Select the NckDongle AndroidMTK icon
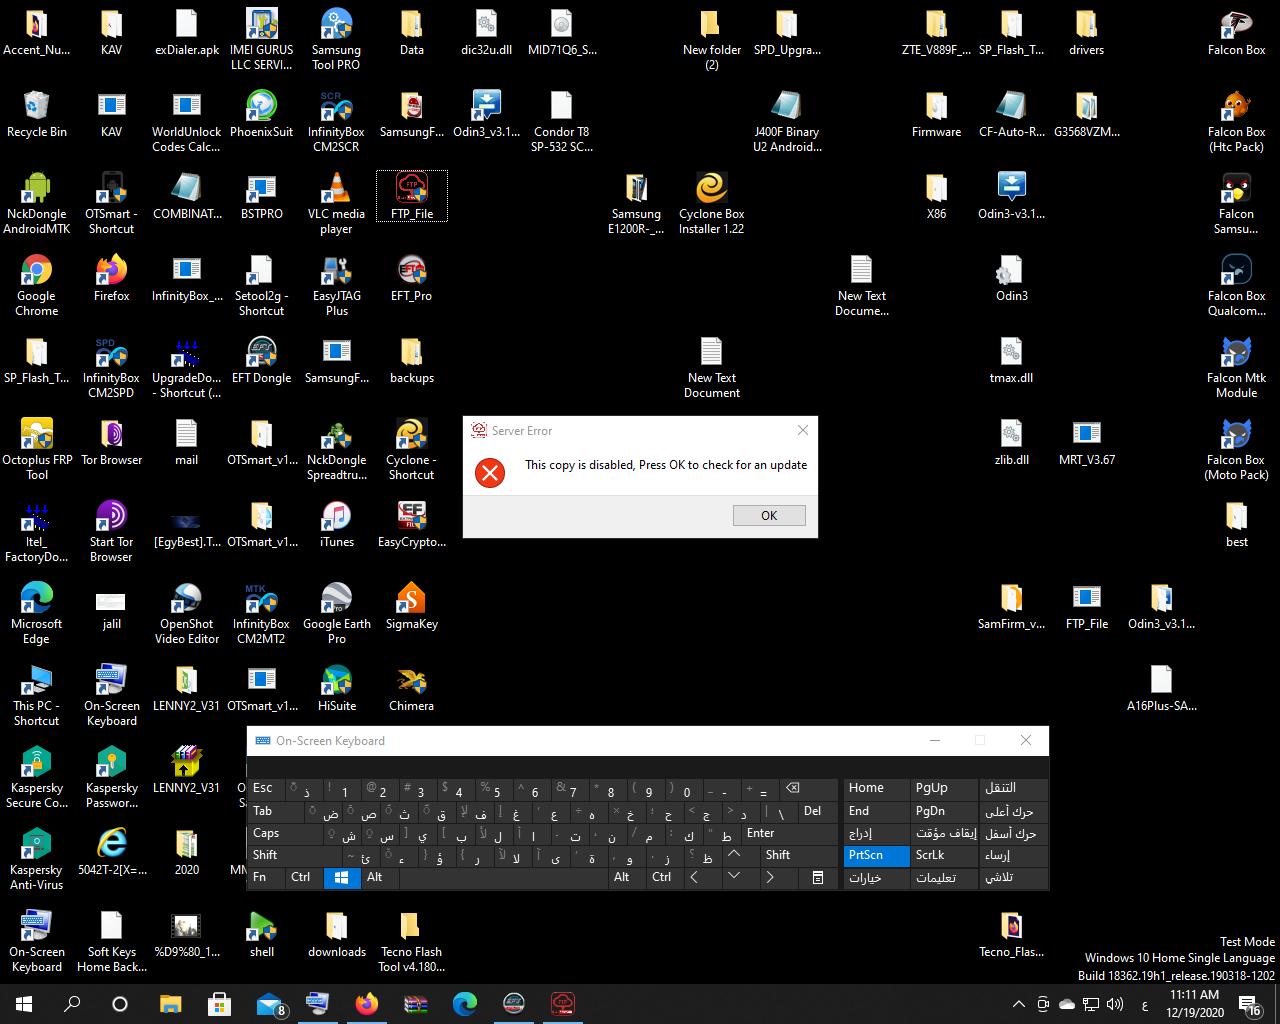The height and width of the screenshot is (1024, 1280). click(37, 202)
